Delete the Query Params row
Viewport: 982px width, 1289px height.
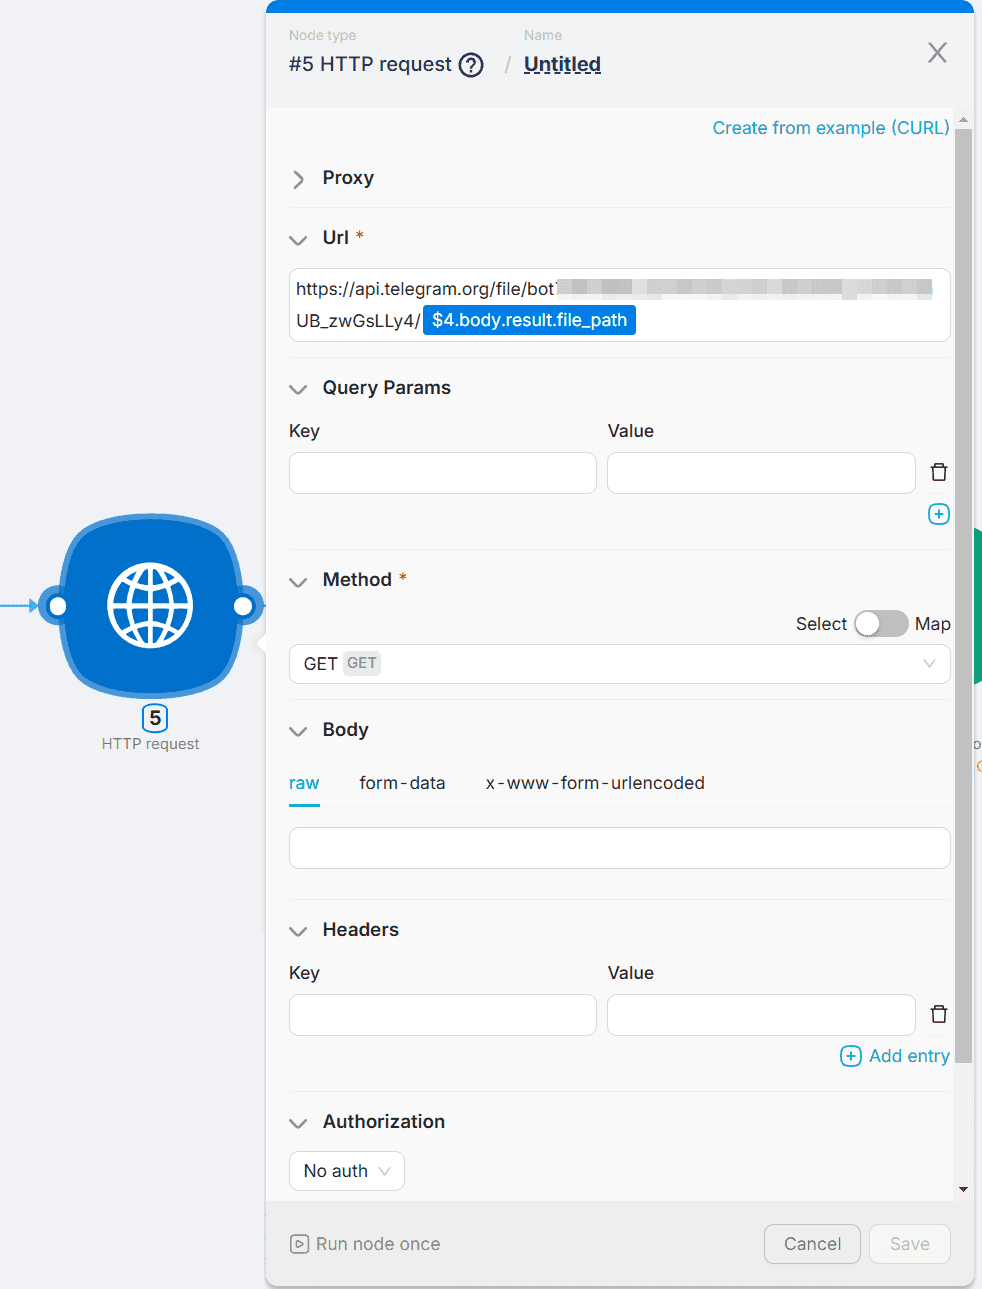click(938, 472)
